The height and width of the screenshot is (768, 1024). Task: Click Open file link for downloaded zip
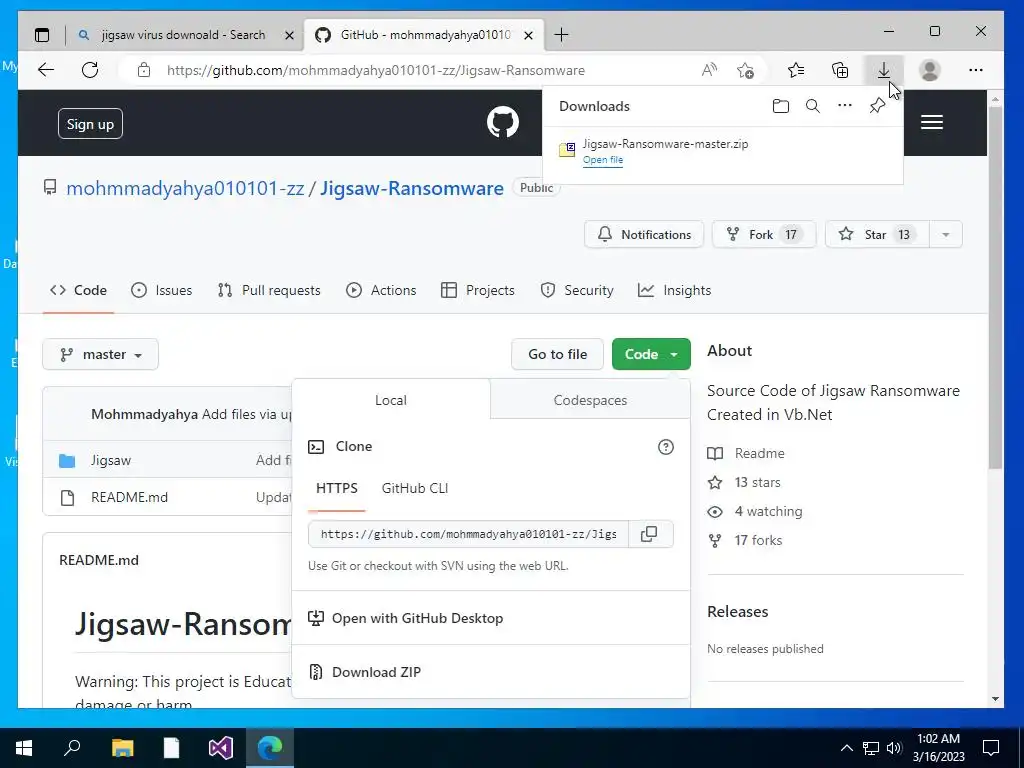[x=603, y=160]
